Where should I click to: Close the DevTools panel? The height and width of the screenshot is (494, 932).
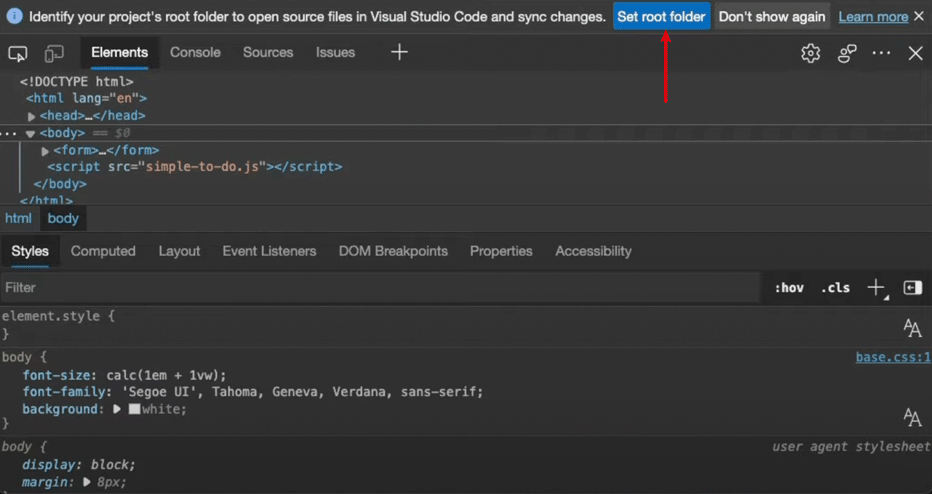coord(915,53)
